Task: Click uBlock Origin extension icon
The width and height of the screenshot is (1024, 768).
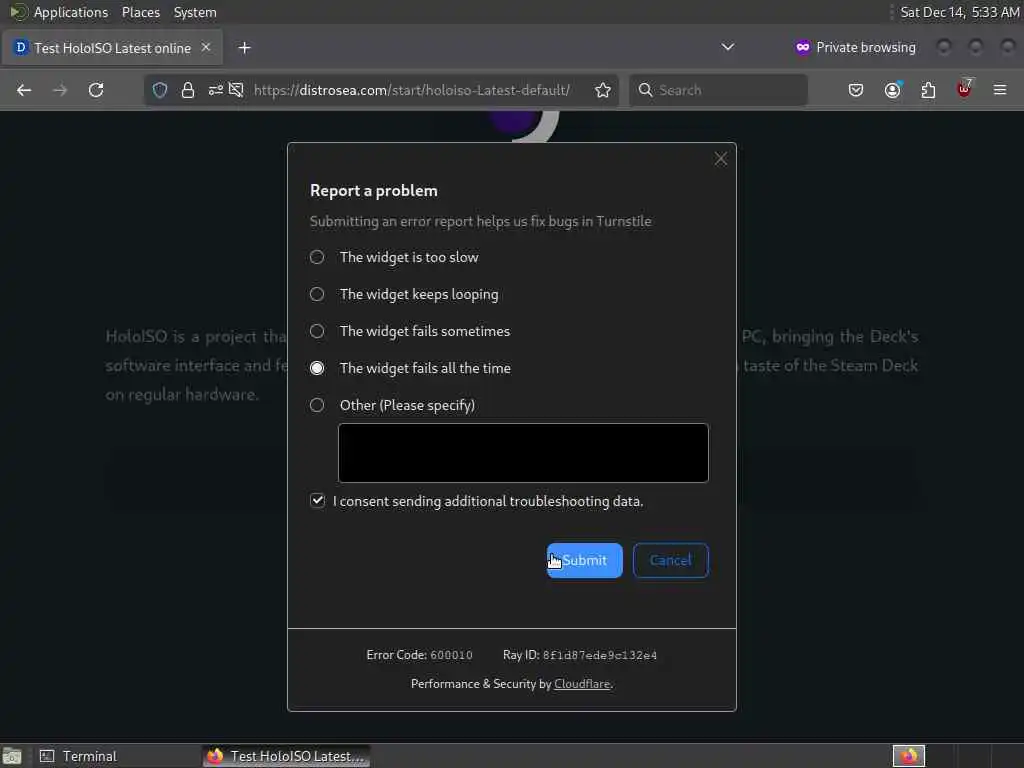Action: coord(965,88)
